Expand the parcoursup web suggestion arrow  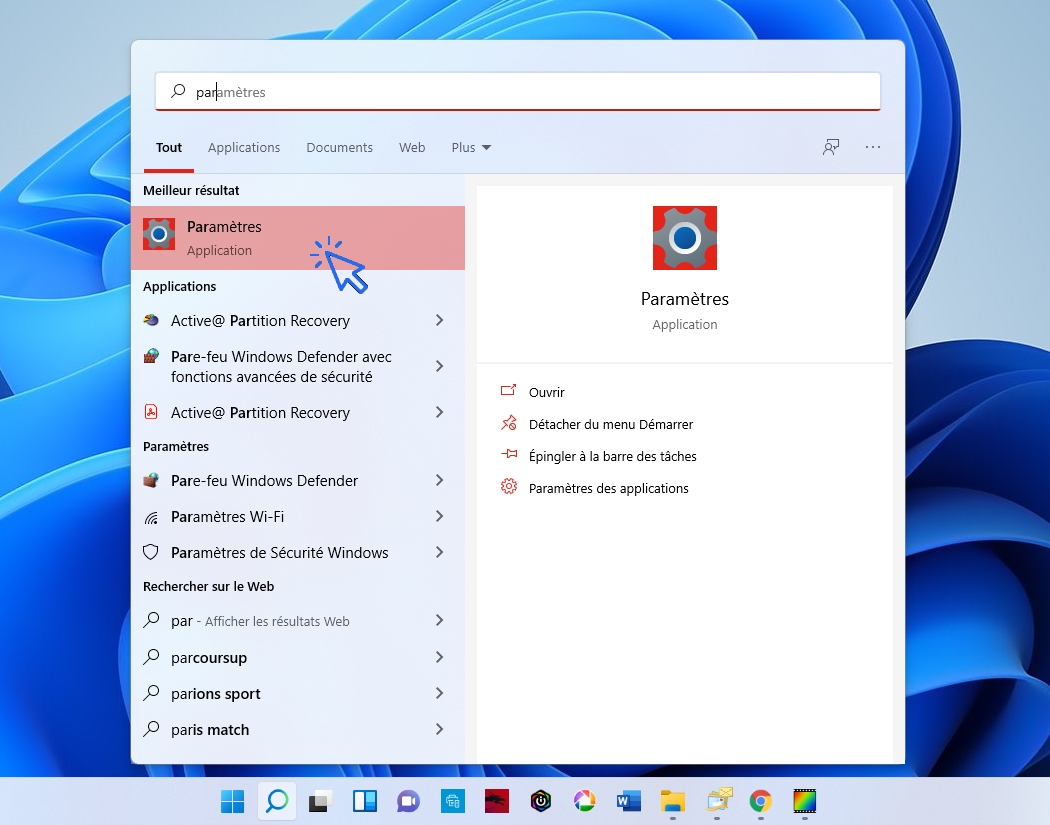pyautogui.click(x=439, y=658)
